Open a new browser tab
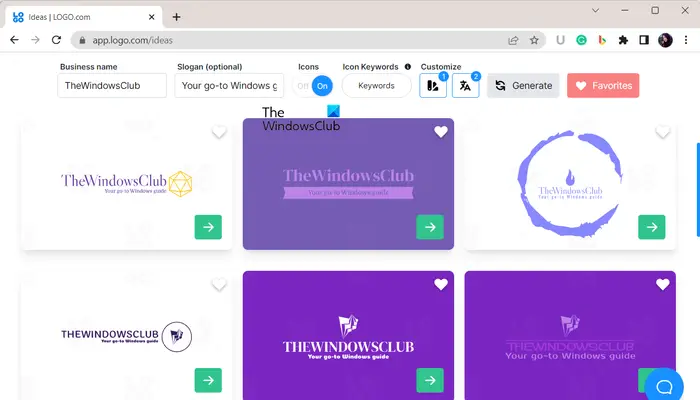700x400 pixels. pos(176,17)
